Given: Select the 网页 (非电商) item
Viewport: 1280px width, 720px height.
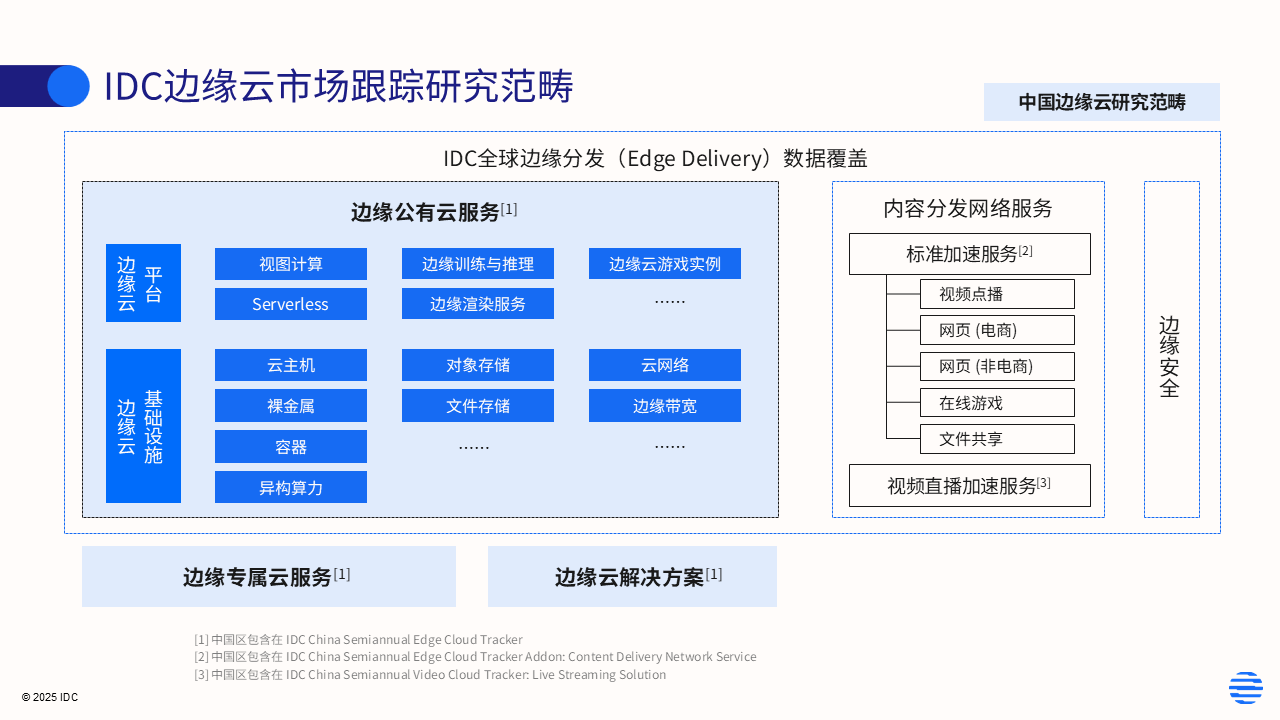Looking at the screenshot, I should click(997, 367).
